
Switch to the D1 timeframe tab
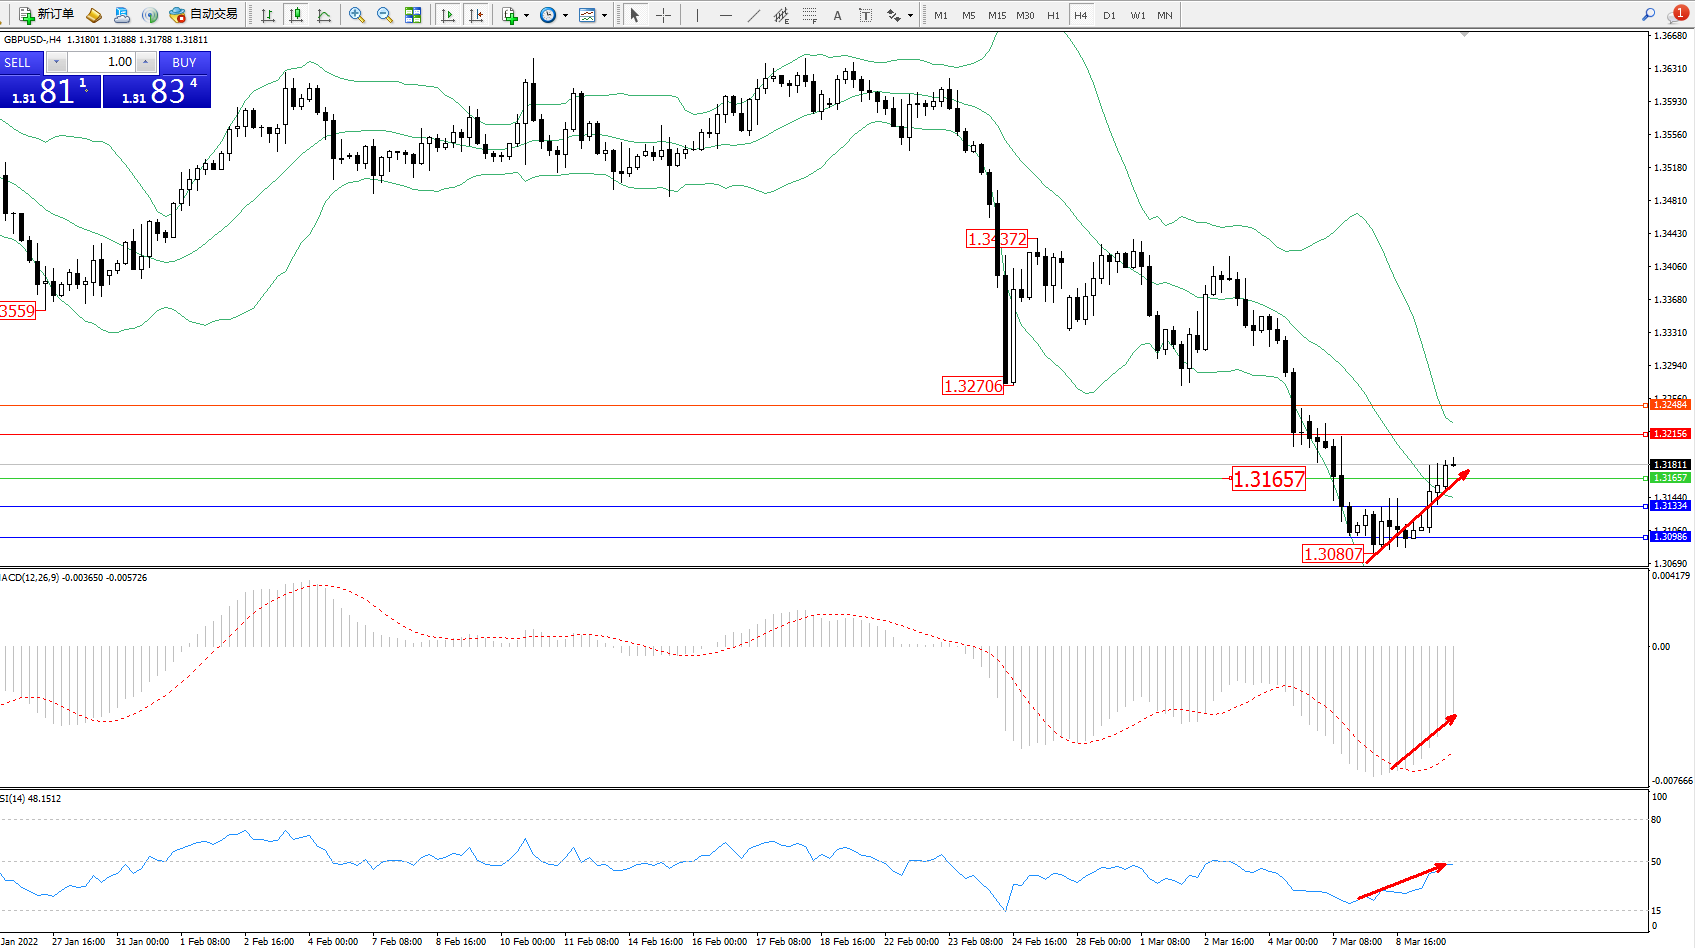[x=1109, y=15]
